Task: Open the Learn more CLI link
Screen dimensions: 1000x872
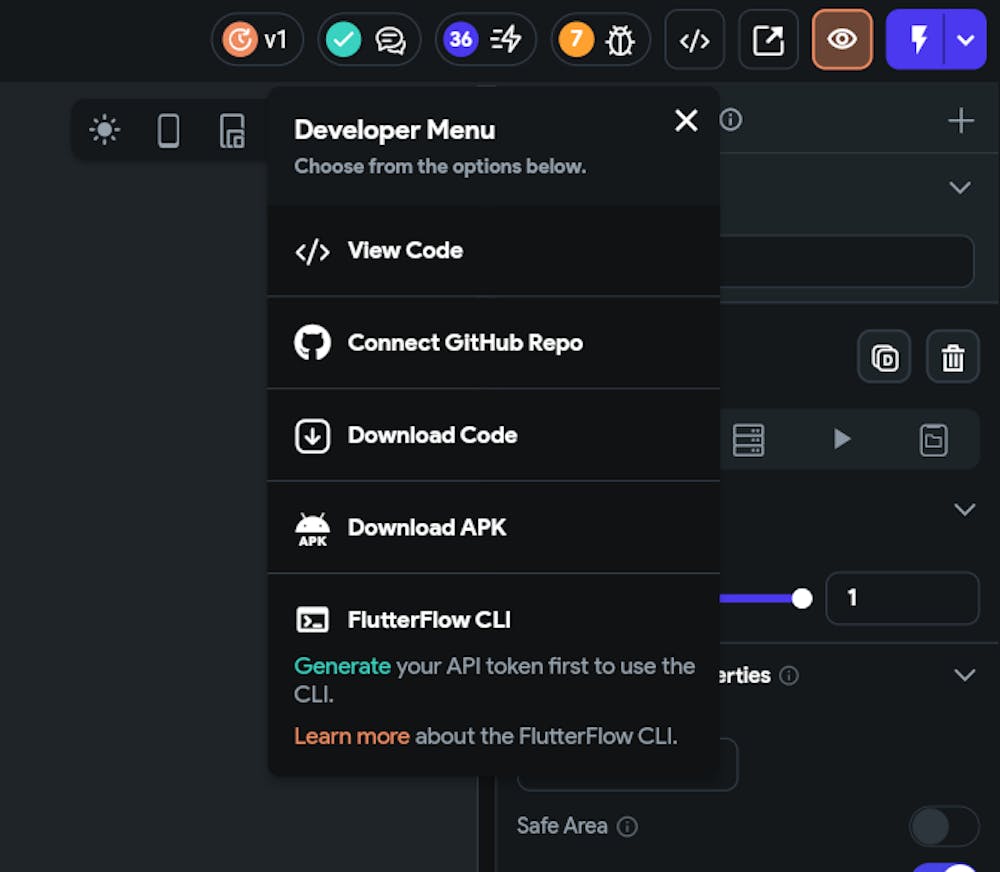Action: point(351,737)
